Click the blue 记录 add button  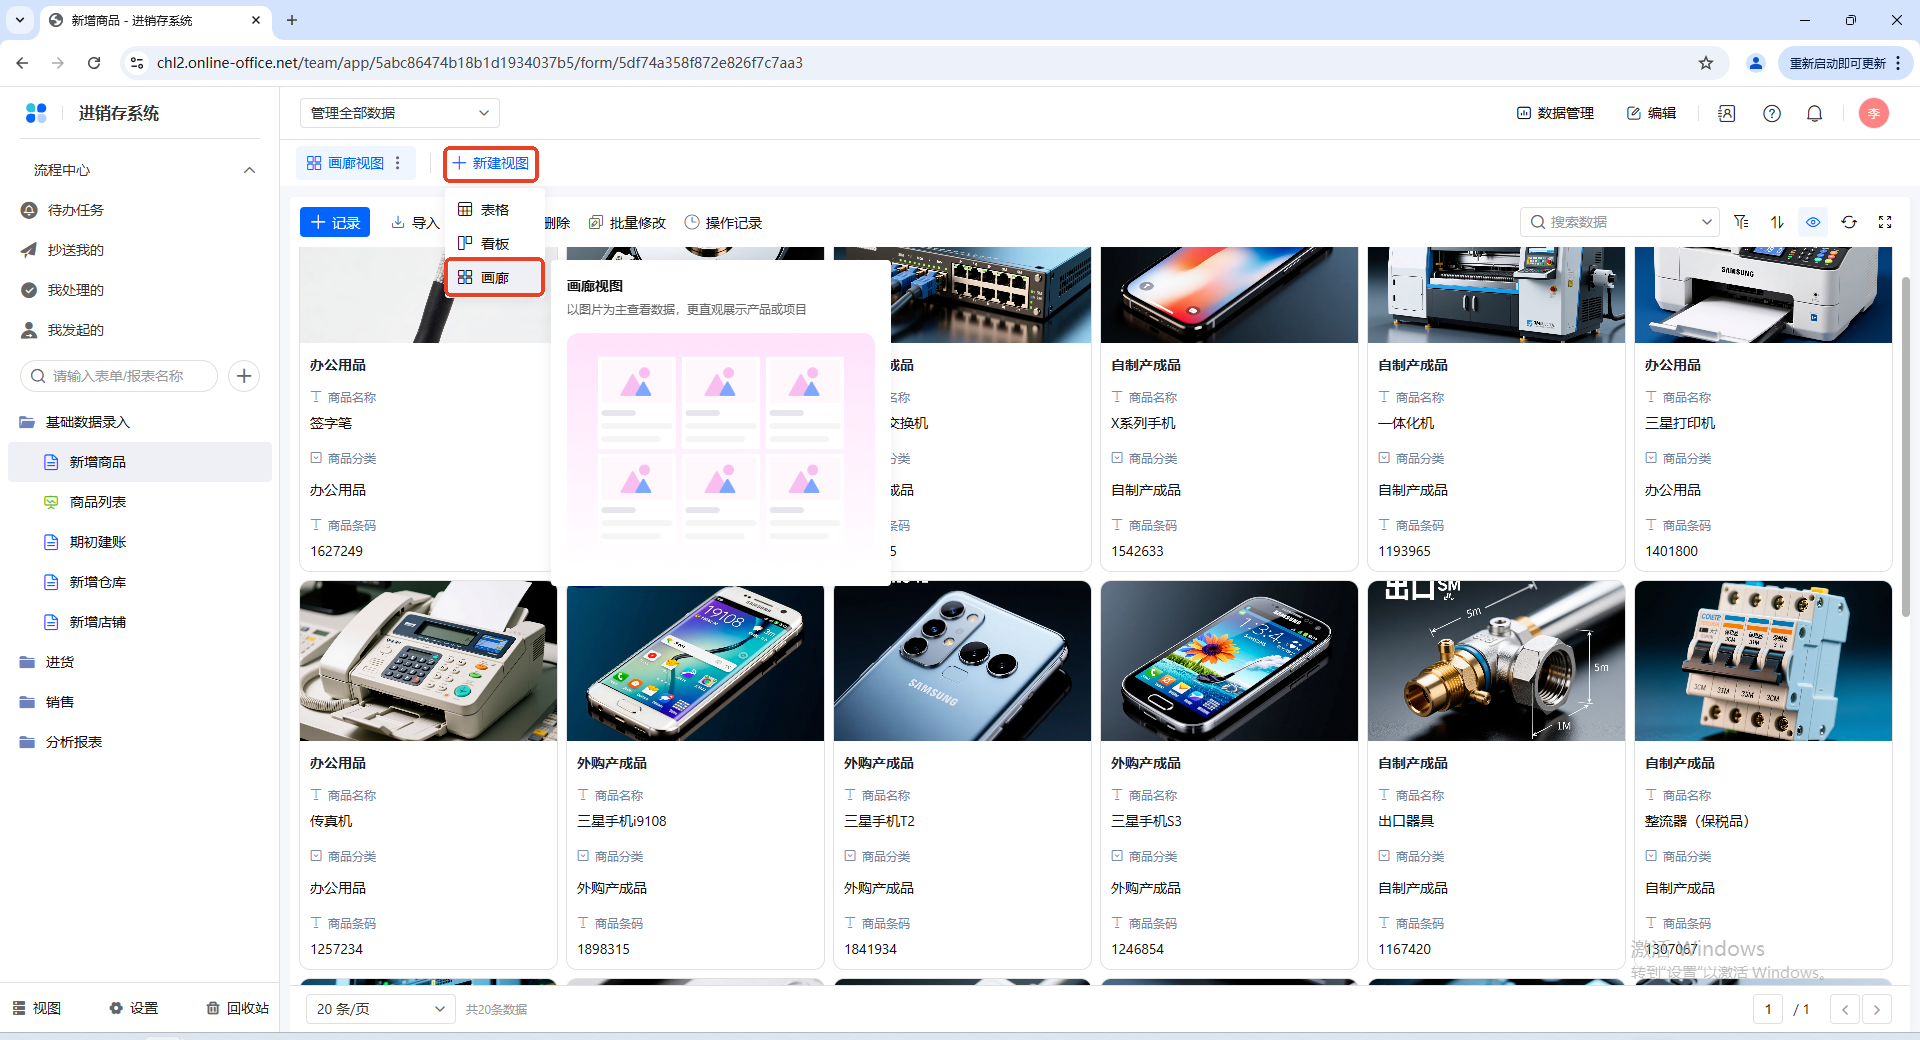pyautogui.click(x=335, y=222)
